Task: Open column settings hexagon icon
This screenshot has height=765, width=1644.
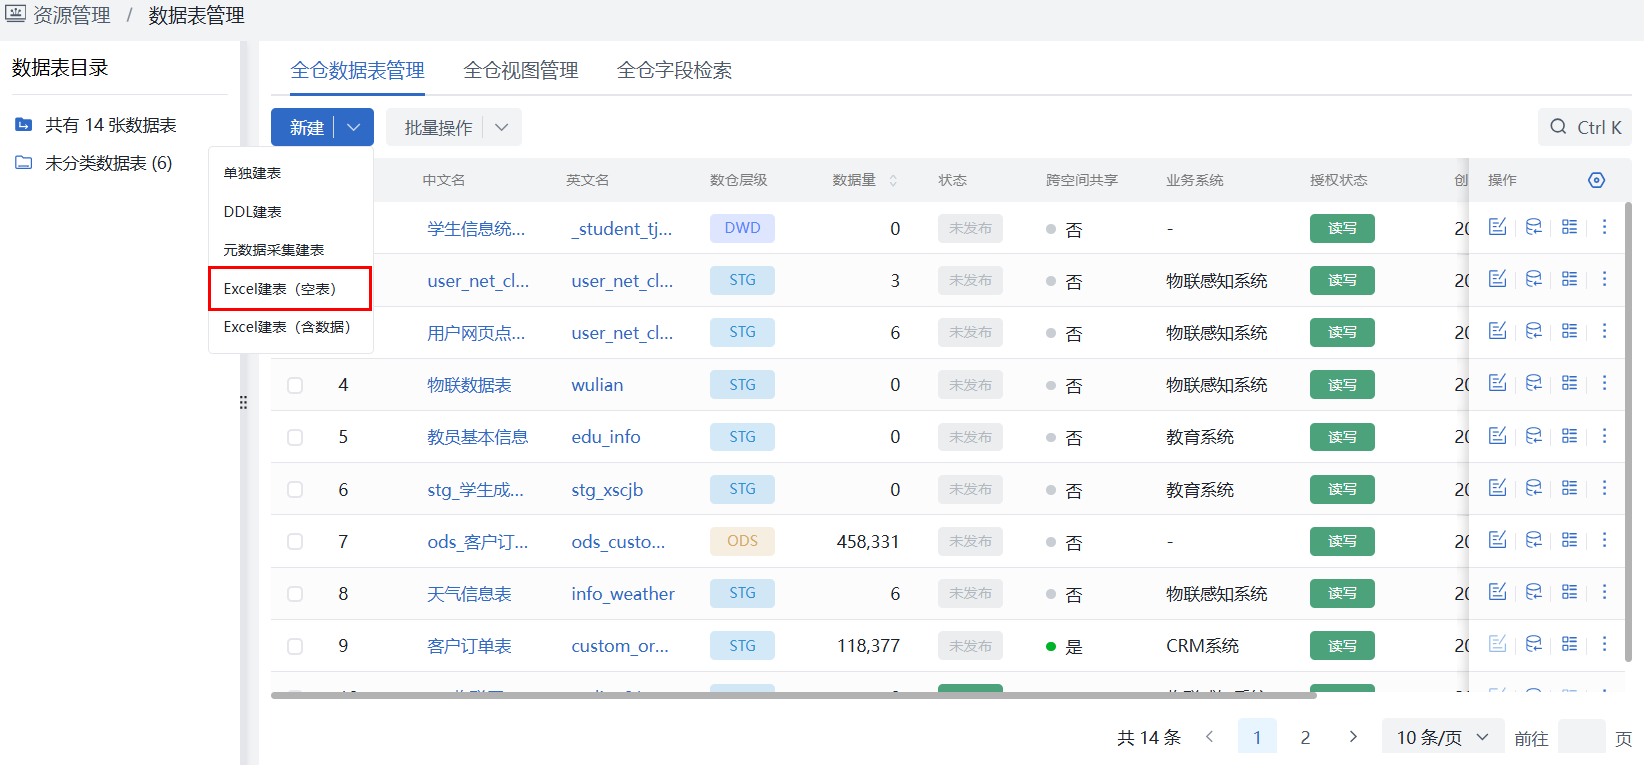Action: 1597,180
